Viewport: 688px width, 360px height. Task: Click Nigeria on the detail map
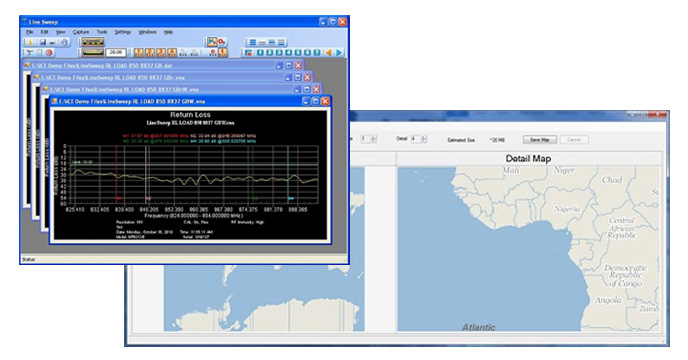point(567,209)
